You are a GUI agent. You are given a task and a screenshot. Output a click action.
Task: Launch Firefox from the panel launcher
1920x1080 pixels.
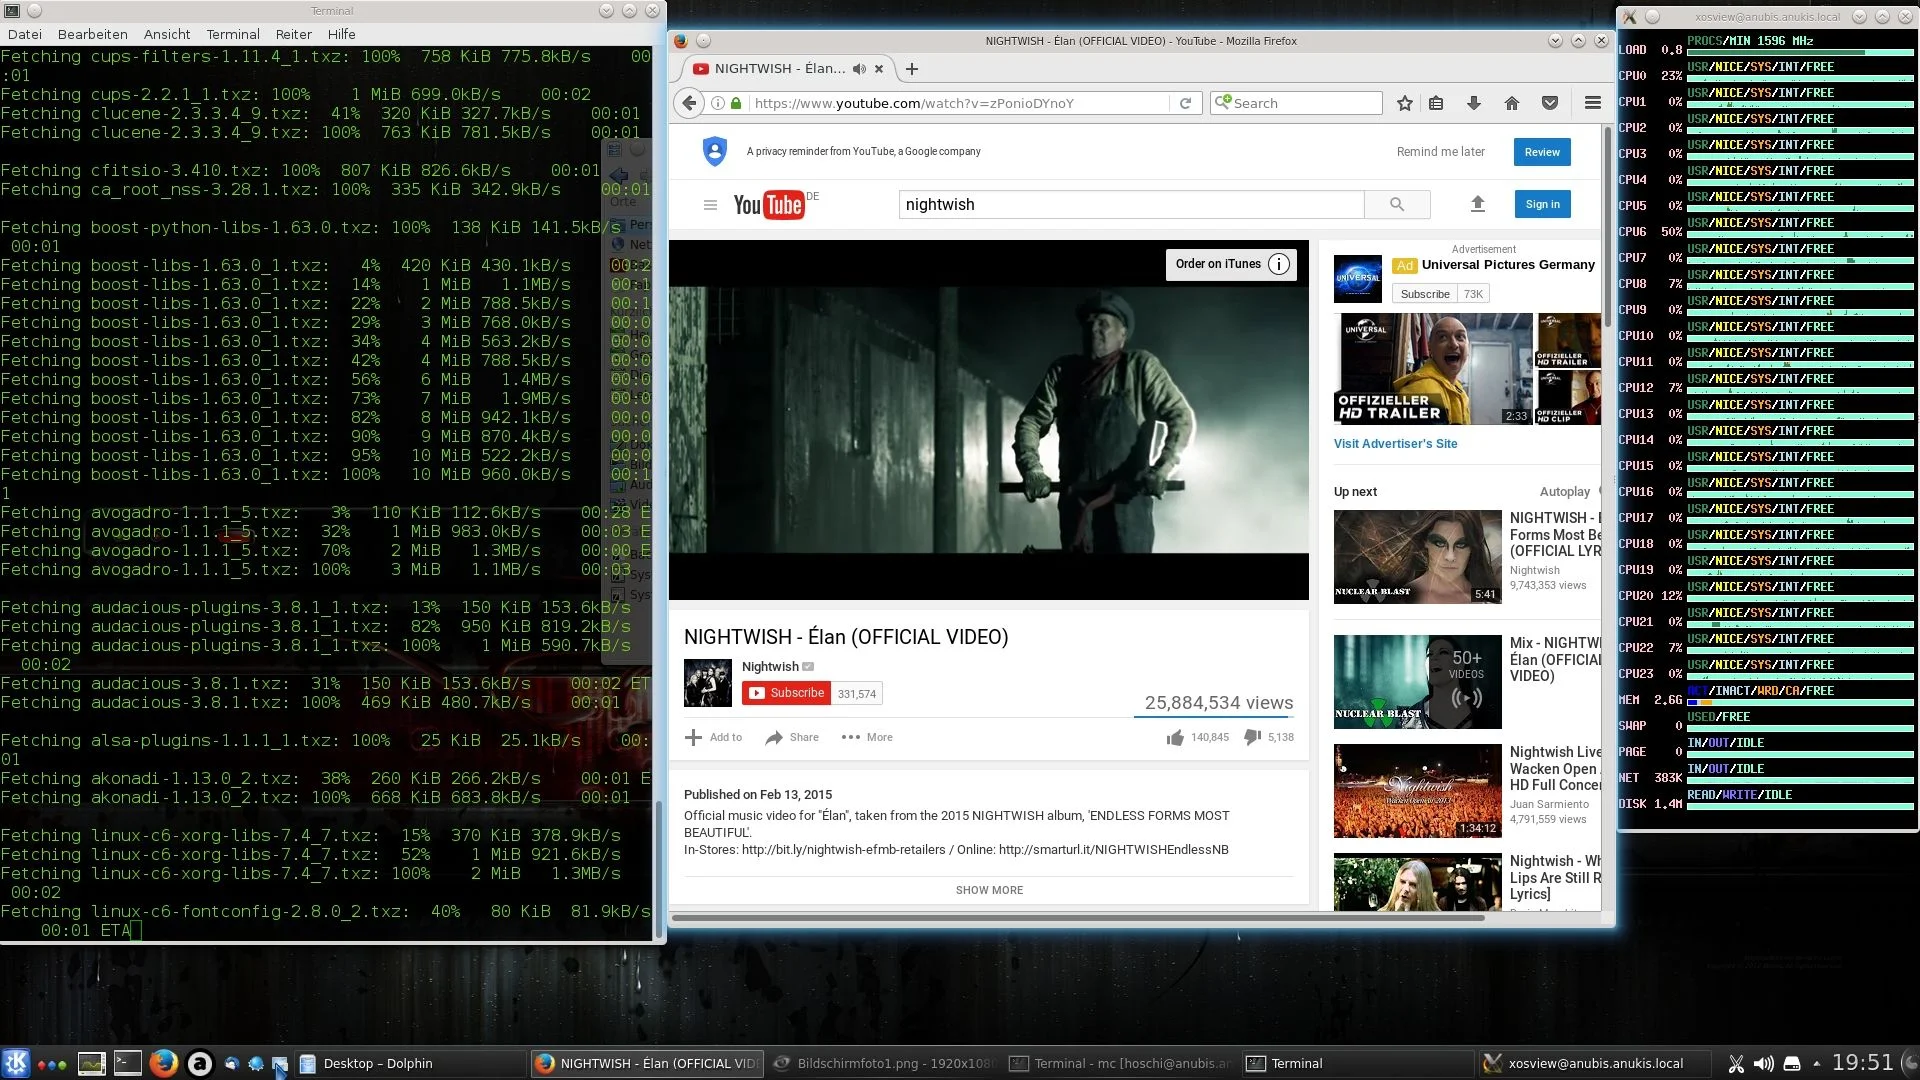[163, 1063]
